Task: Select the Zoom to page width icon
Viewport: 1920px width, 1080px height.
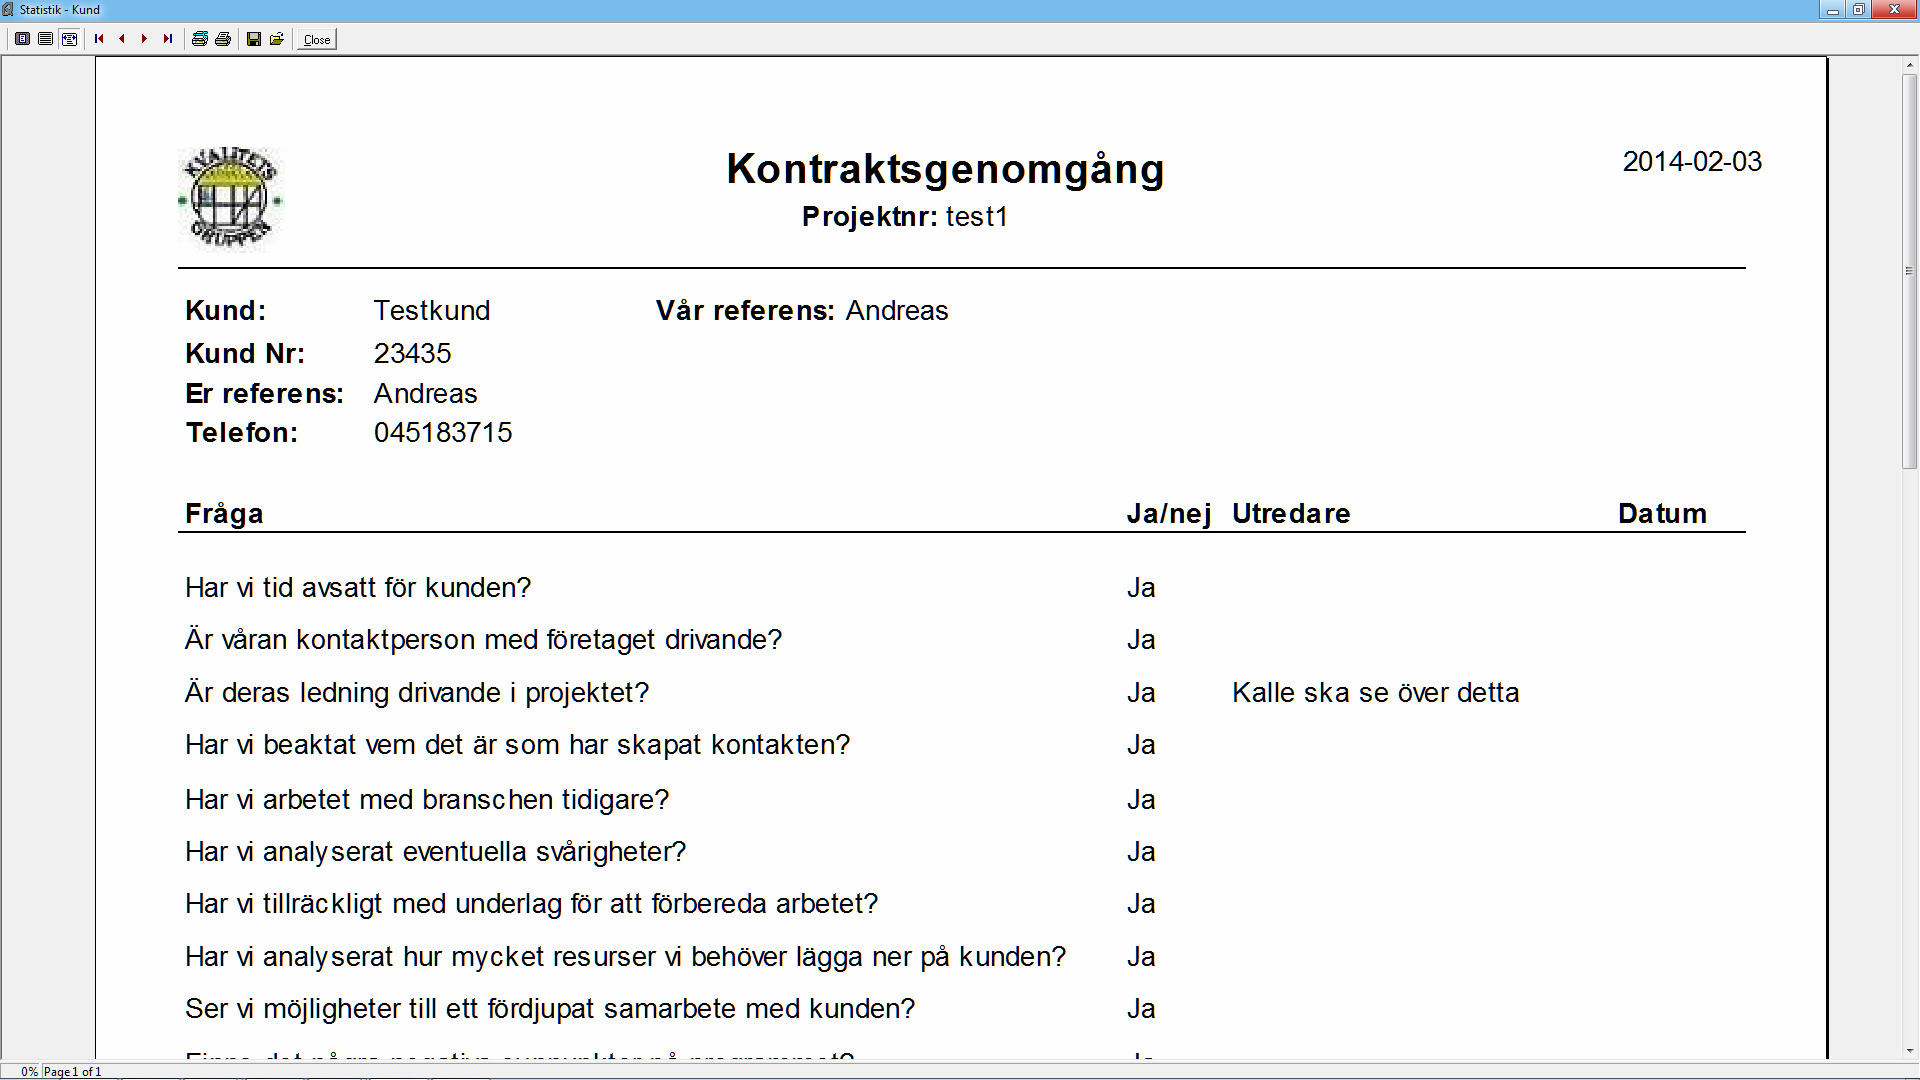Action: [x=69, y=39]
